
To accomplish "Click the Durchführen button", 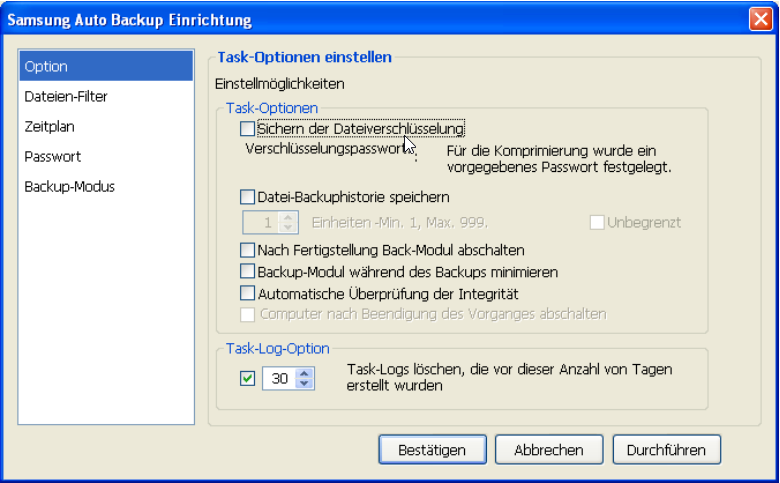I will 667,450.
